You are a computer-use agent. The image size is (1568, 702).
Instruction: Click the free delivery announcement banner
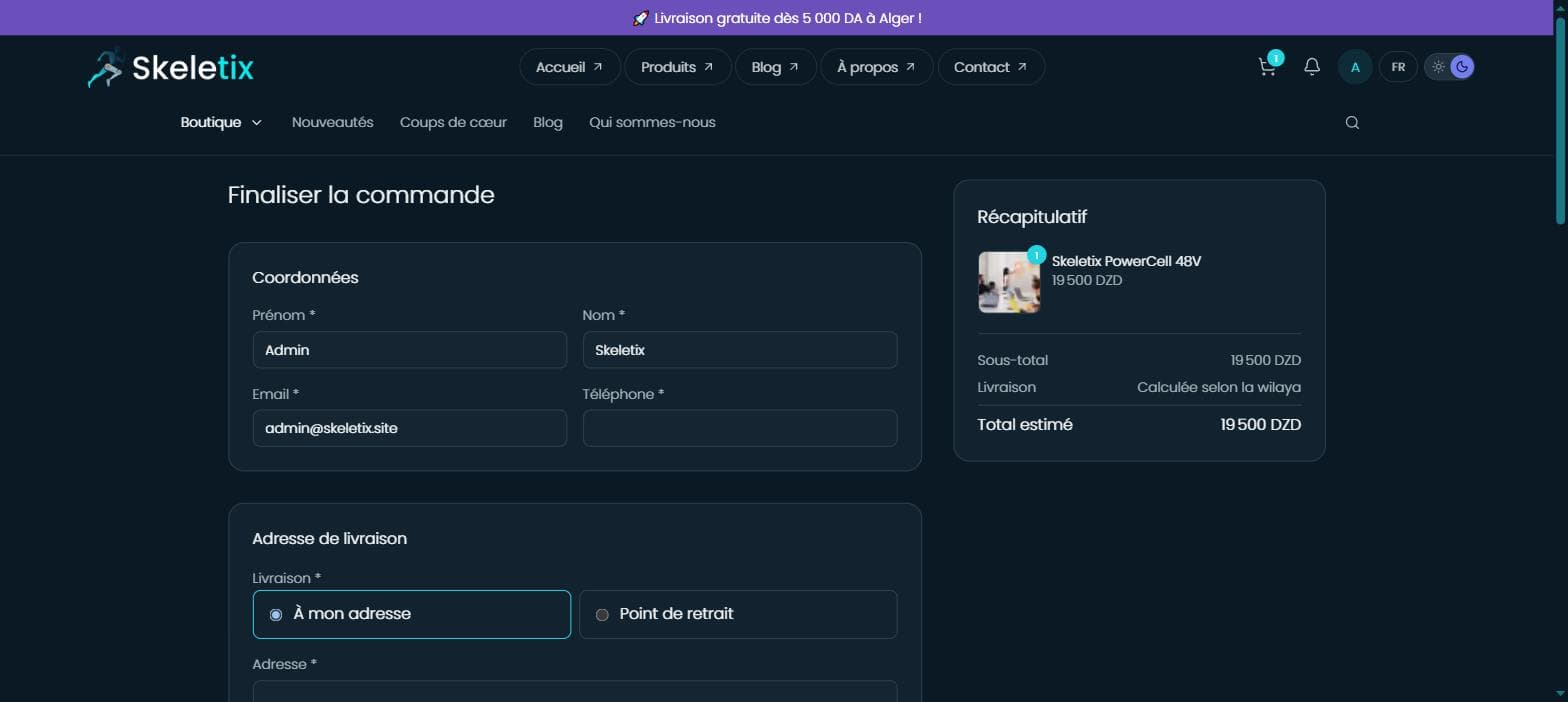pos(777,18)
